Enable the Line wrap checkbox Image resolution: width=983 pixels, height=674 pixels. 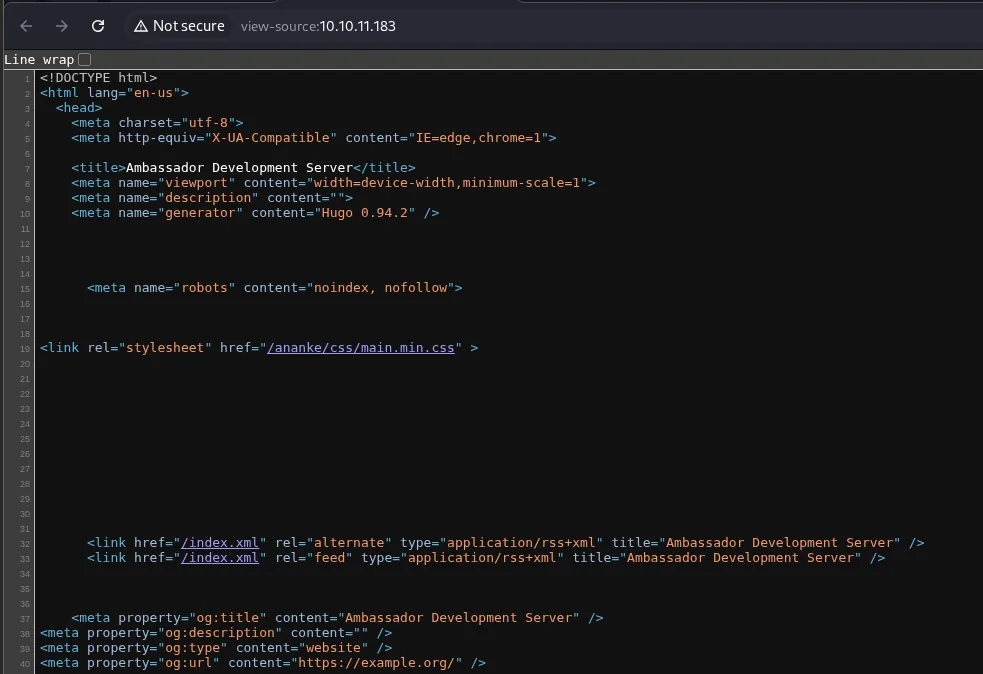pyautogui.click(x=85, y=60)
